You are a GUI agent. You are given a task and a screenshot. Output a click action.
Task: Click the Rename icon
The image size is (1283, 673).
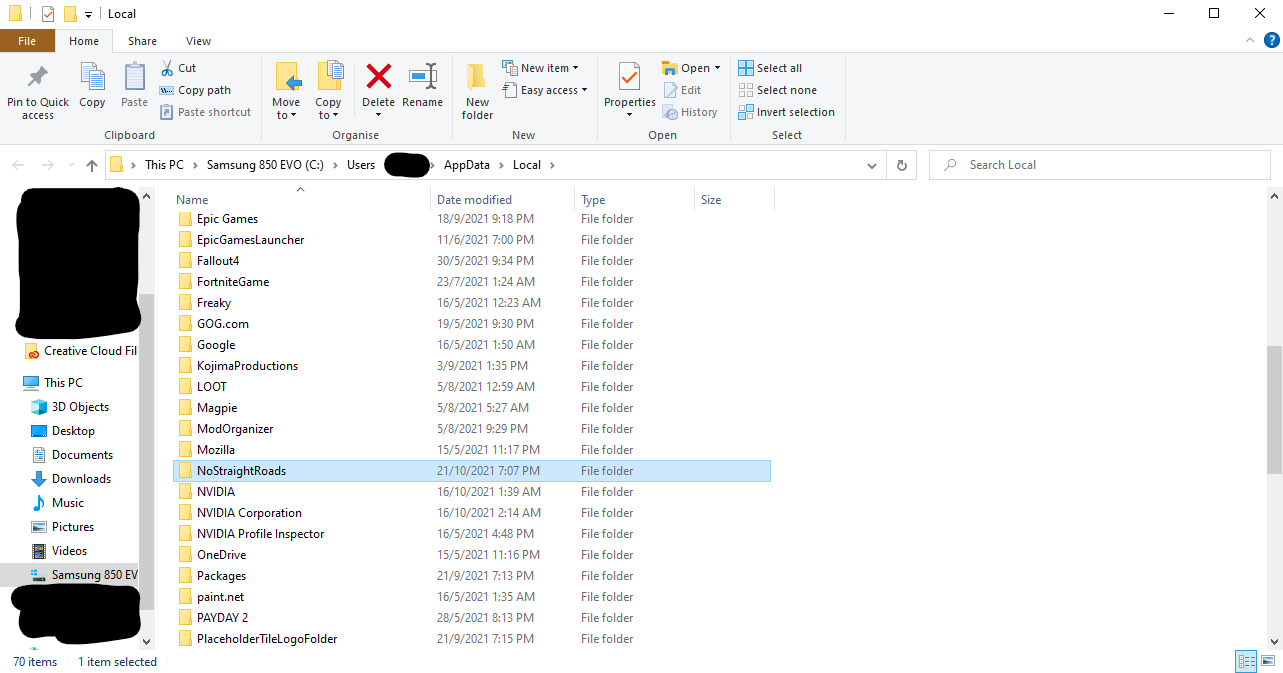[x=423, y=76]
